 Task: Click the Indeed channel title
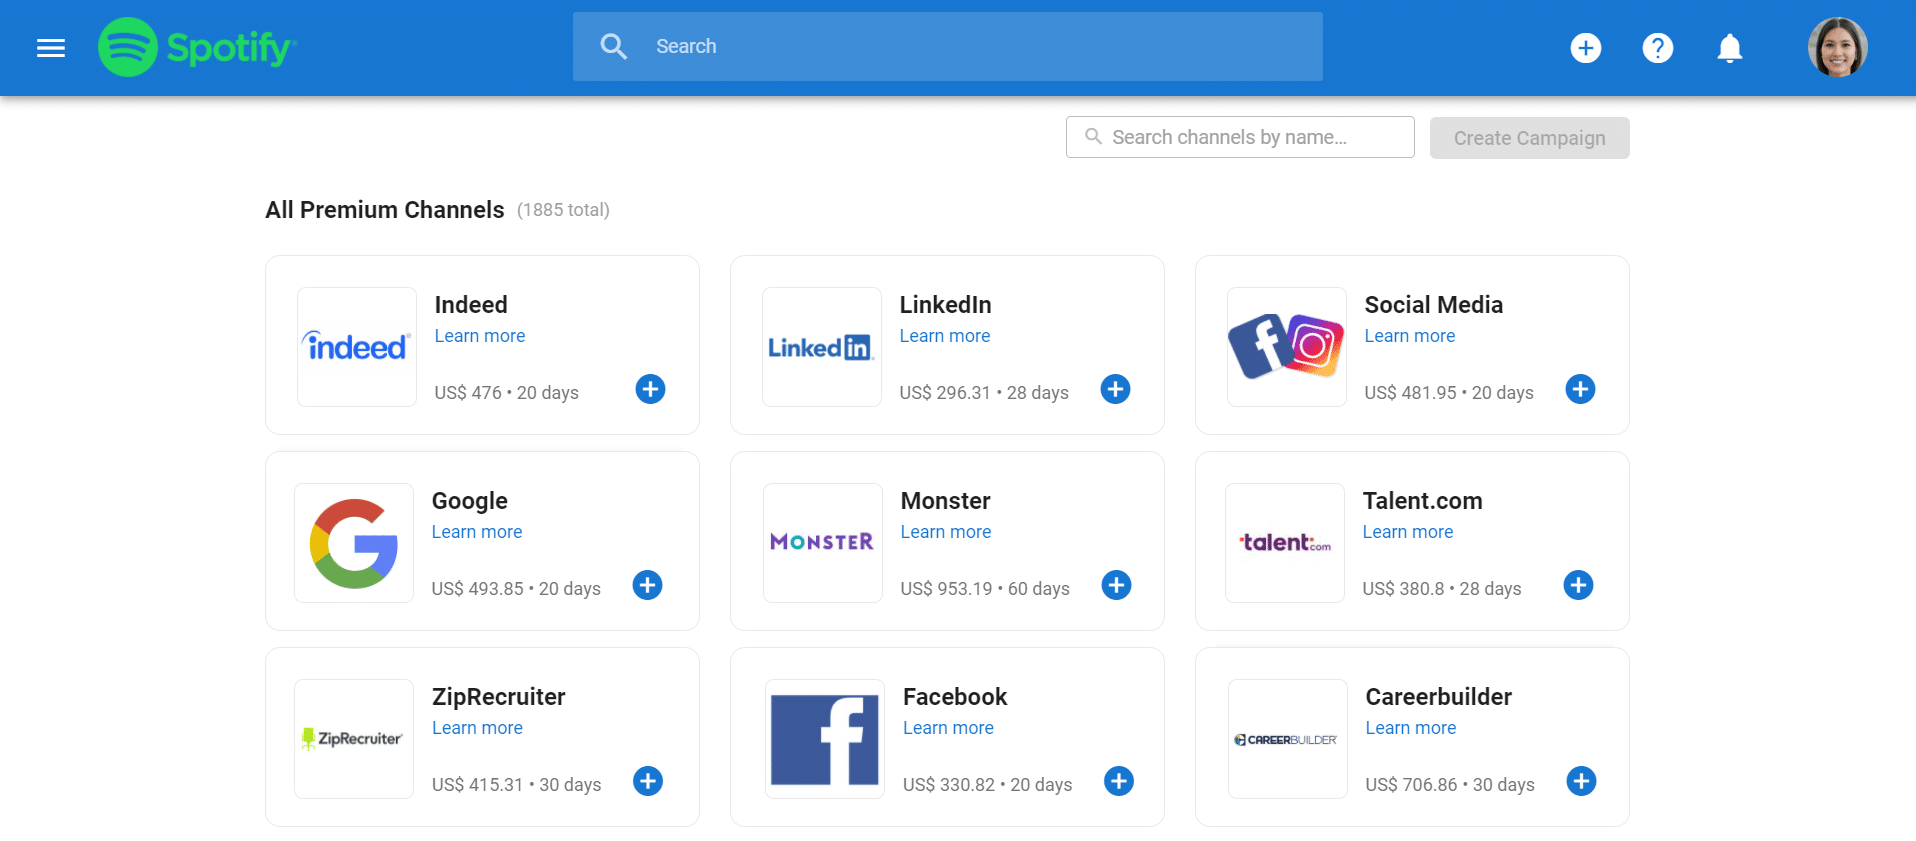click(x=471, y=305)
